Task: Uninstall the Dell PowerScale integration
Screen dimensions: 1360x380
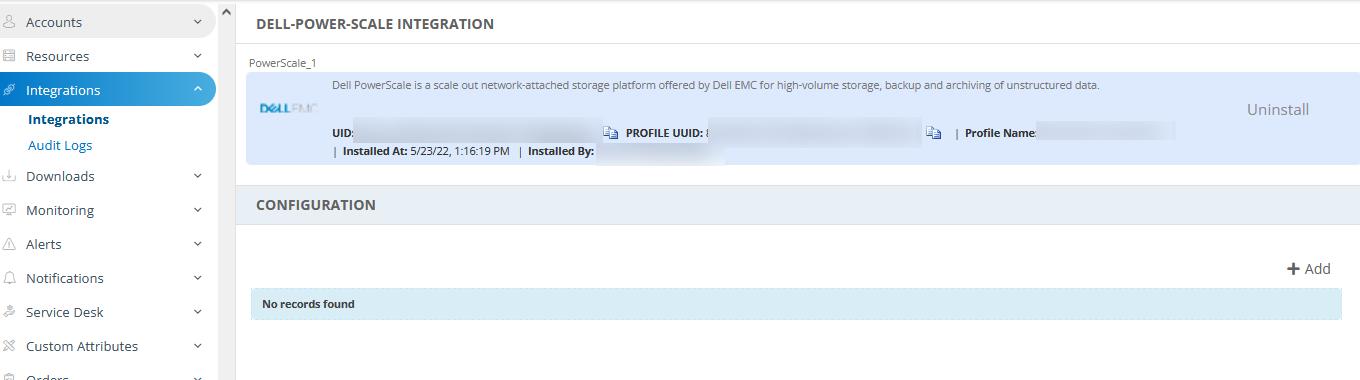Action: click(x=1278, y=110)
